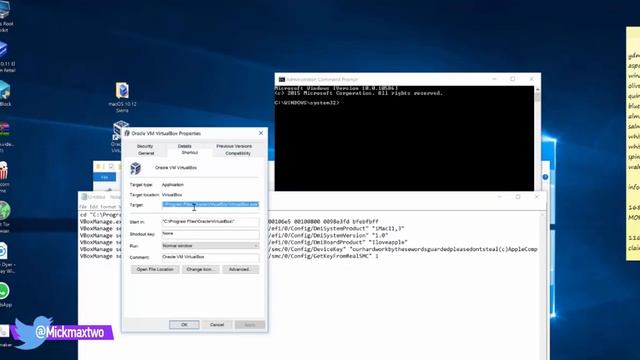Click the Comment input field

tap(210, 257)
